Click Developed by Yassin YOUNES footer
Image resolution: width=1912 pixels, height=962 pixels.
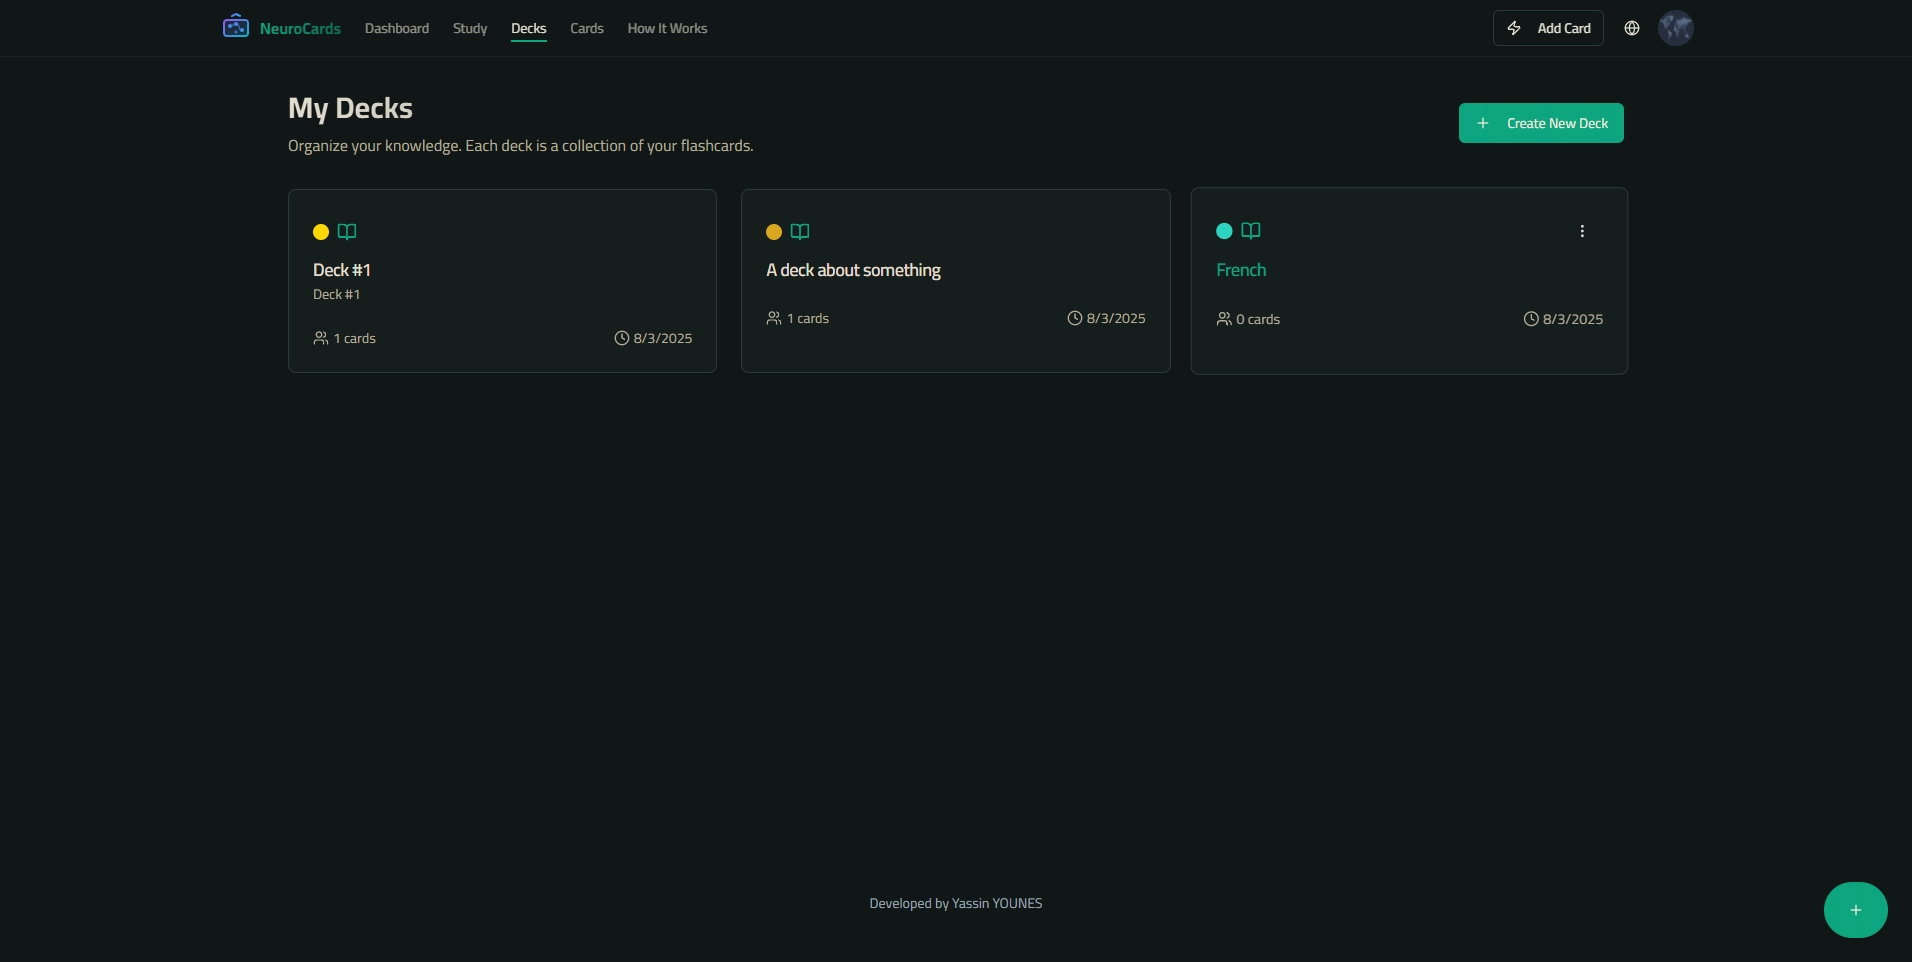point(956,903)
